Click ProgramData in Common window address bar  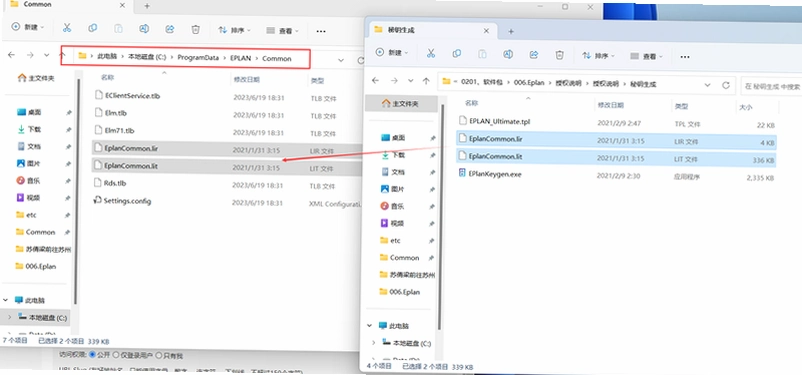pyautogui.click(x=198, y=58)
